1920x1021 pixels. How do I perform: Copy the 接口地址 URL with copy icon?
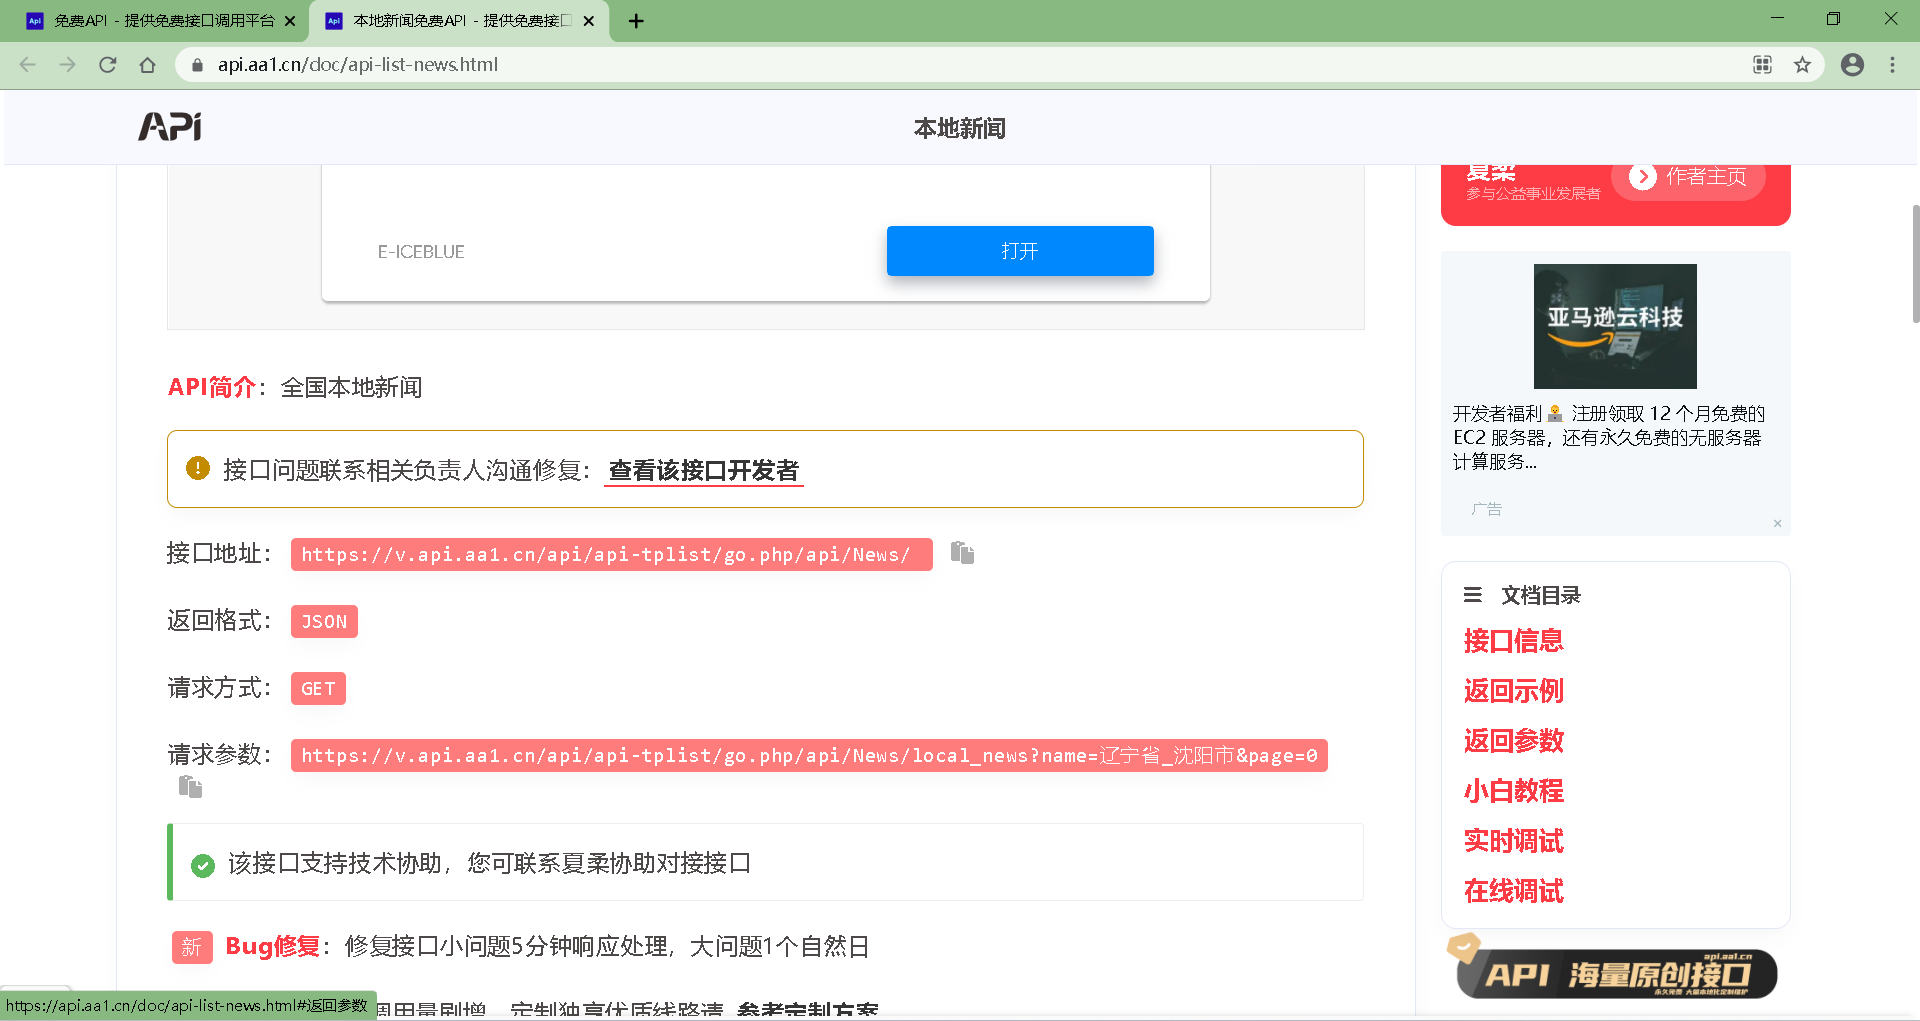coord(962,553)
